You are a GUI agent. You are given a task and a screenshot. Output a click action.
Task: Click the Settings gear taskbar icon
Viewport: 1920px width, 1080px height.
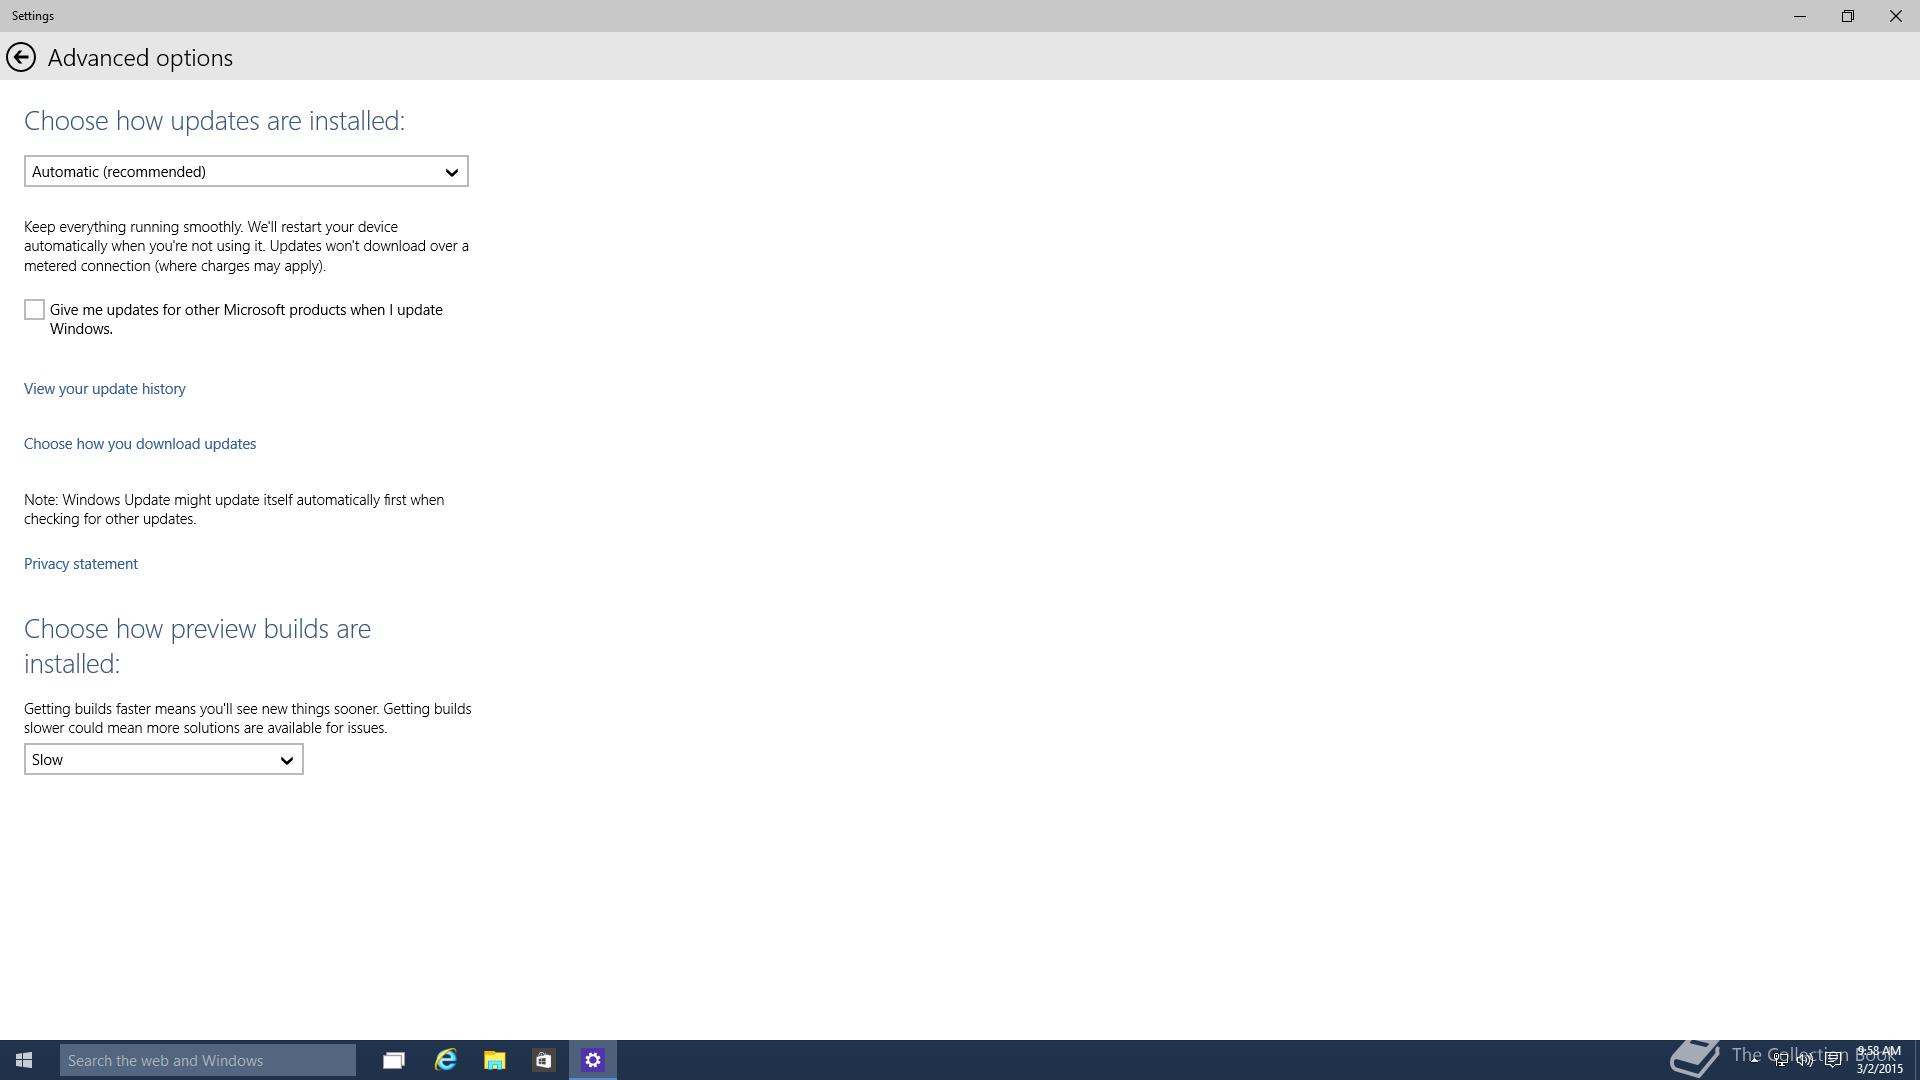point(593,1060)
